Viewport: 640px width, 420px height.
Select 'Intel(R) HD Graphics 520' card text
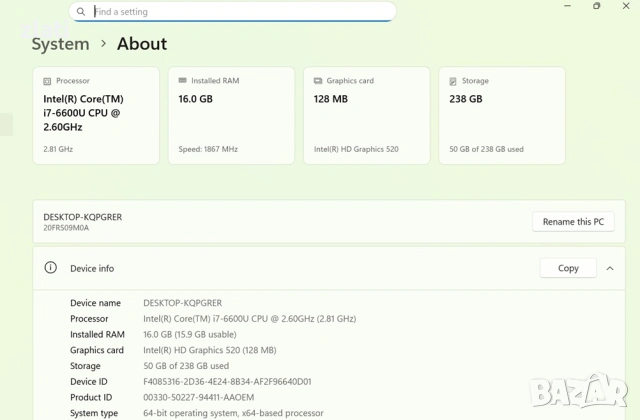pyautogui.click(x=356, y=149)
